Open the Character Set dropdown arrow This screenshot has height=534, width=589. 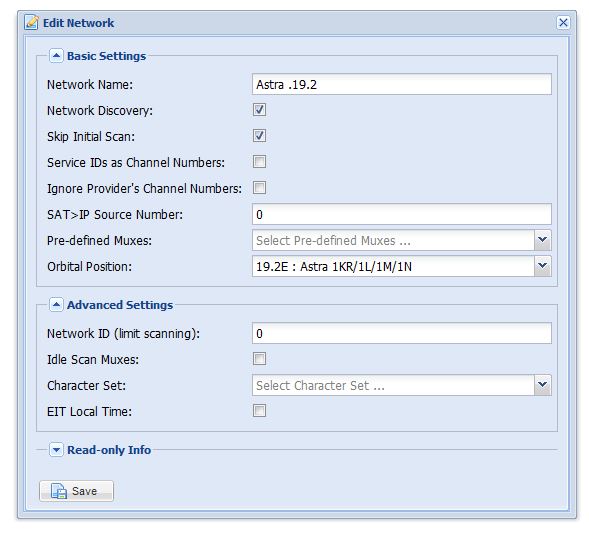tap(542, 385)
